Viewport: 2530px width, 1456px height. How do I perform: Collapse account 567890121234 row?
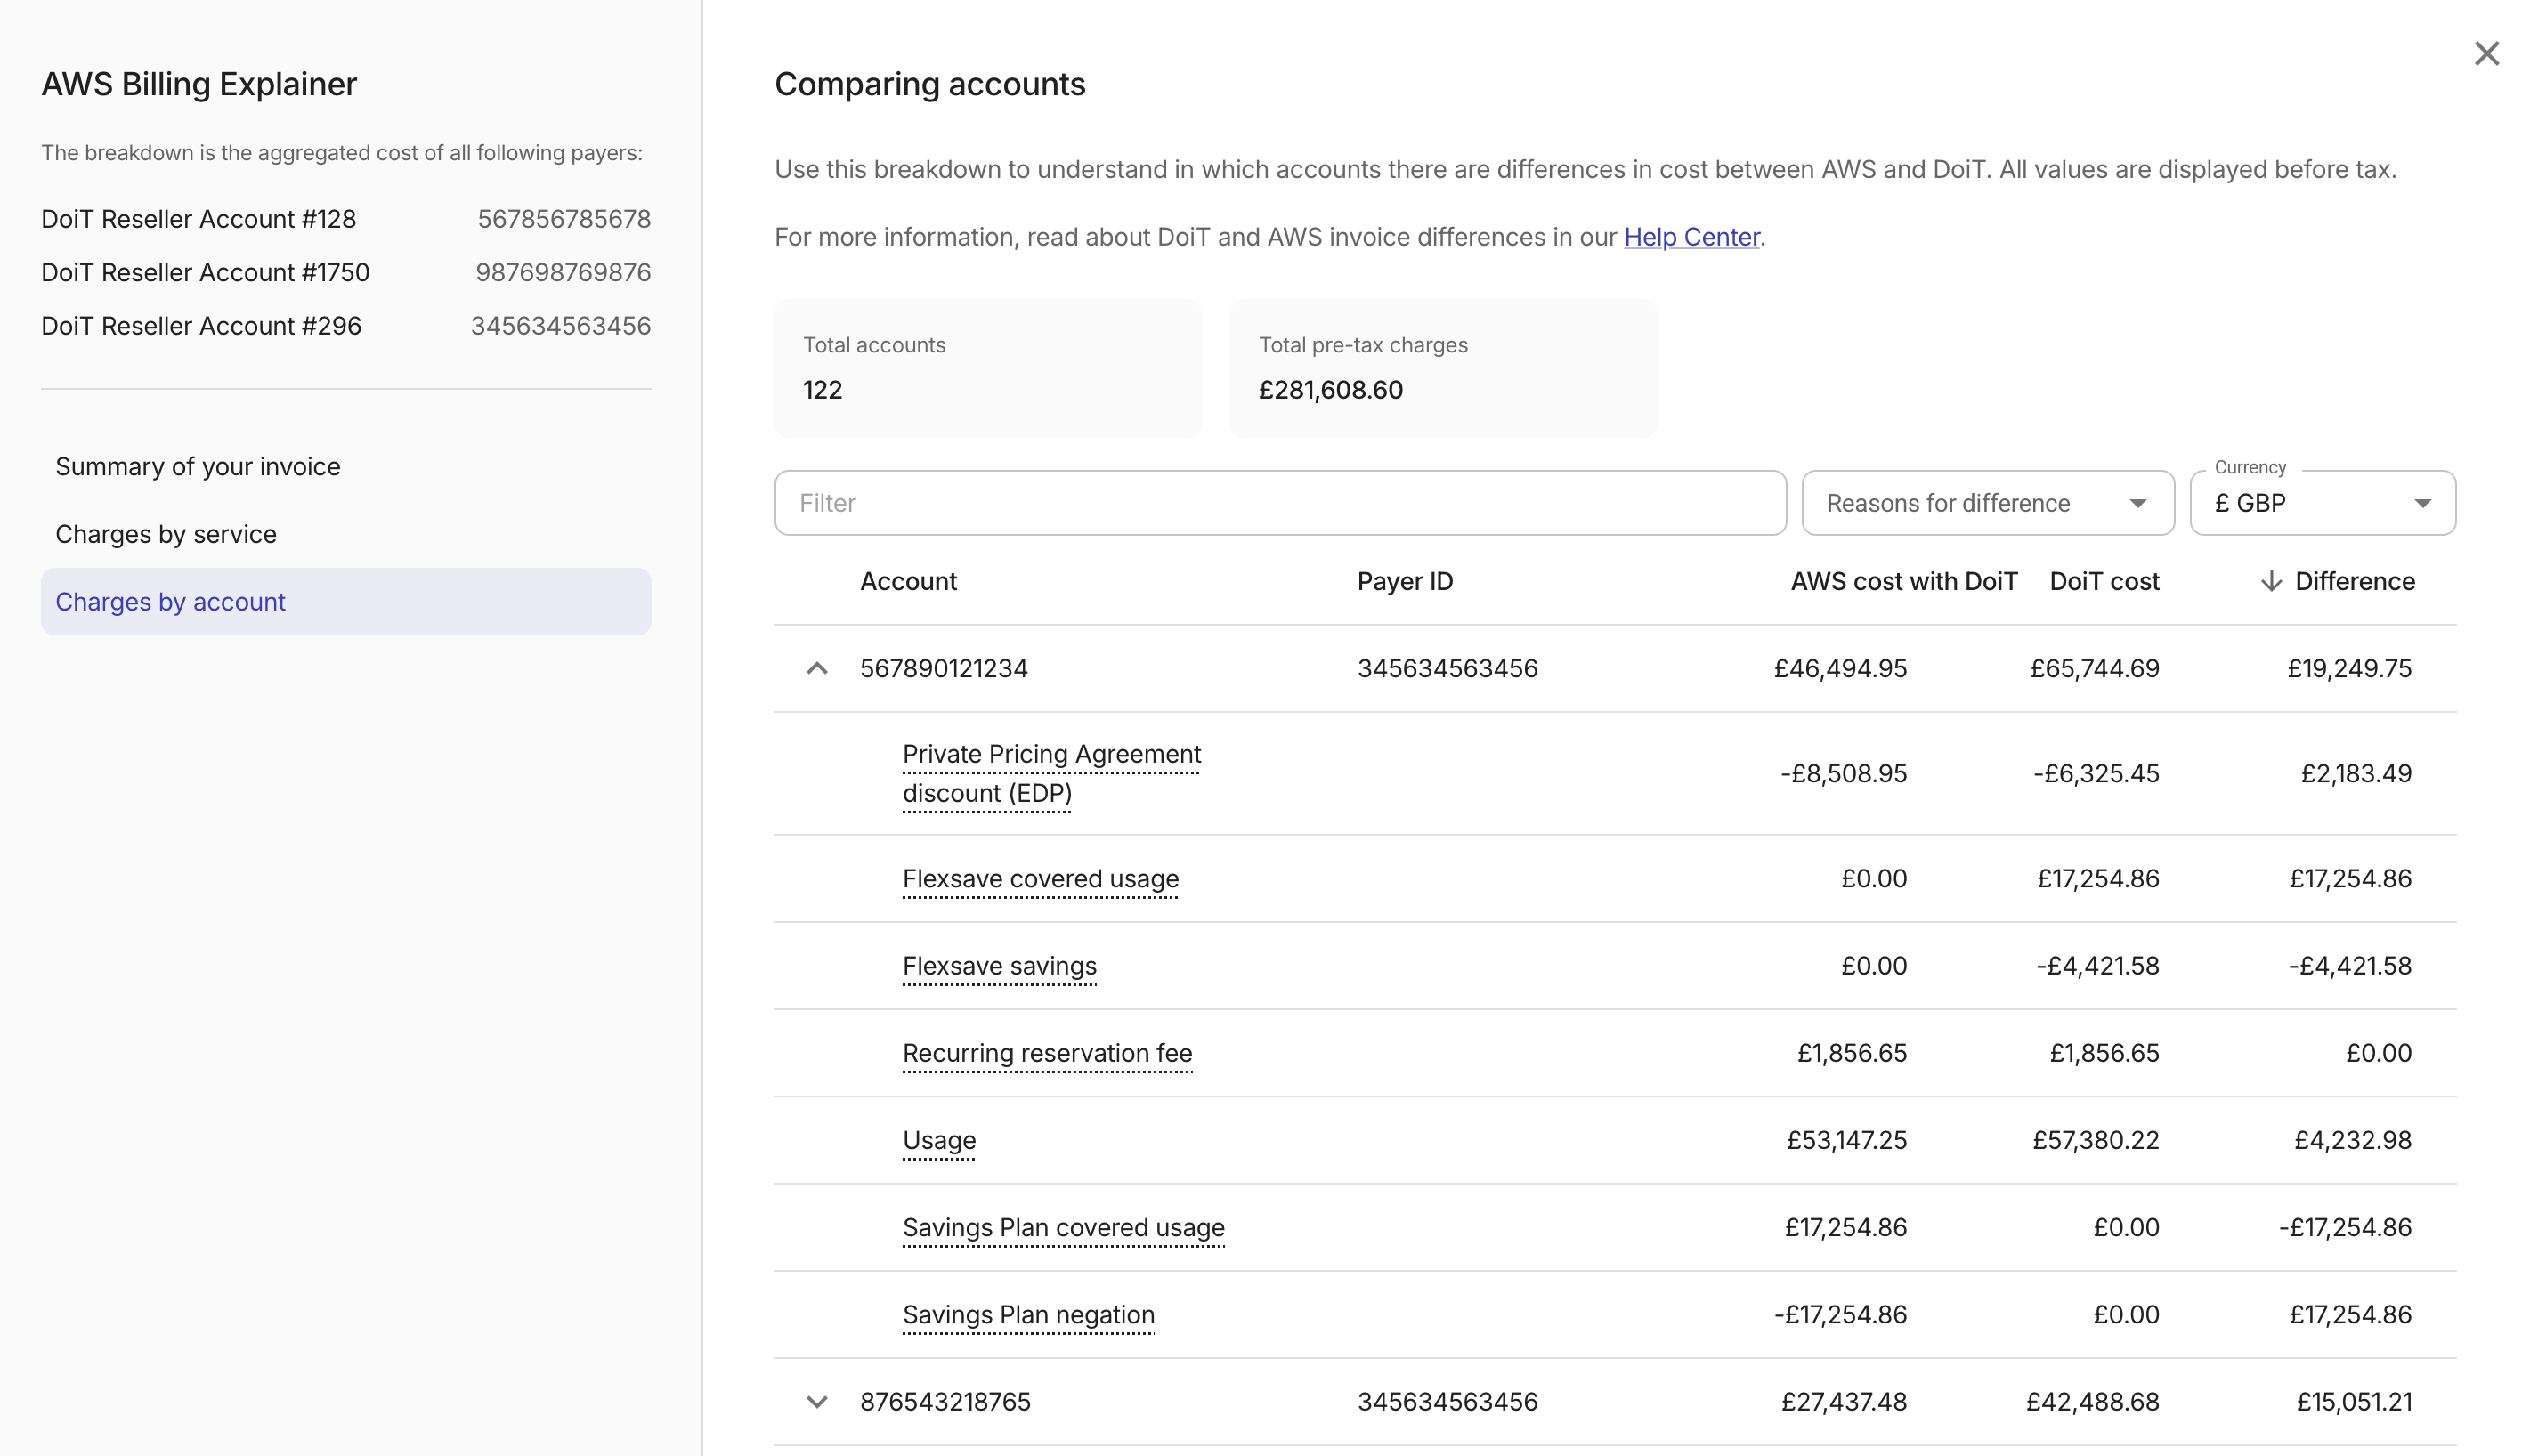point(817,668)
